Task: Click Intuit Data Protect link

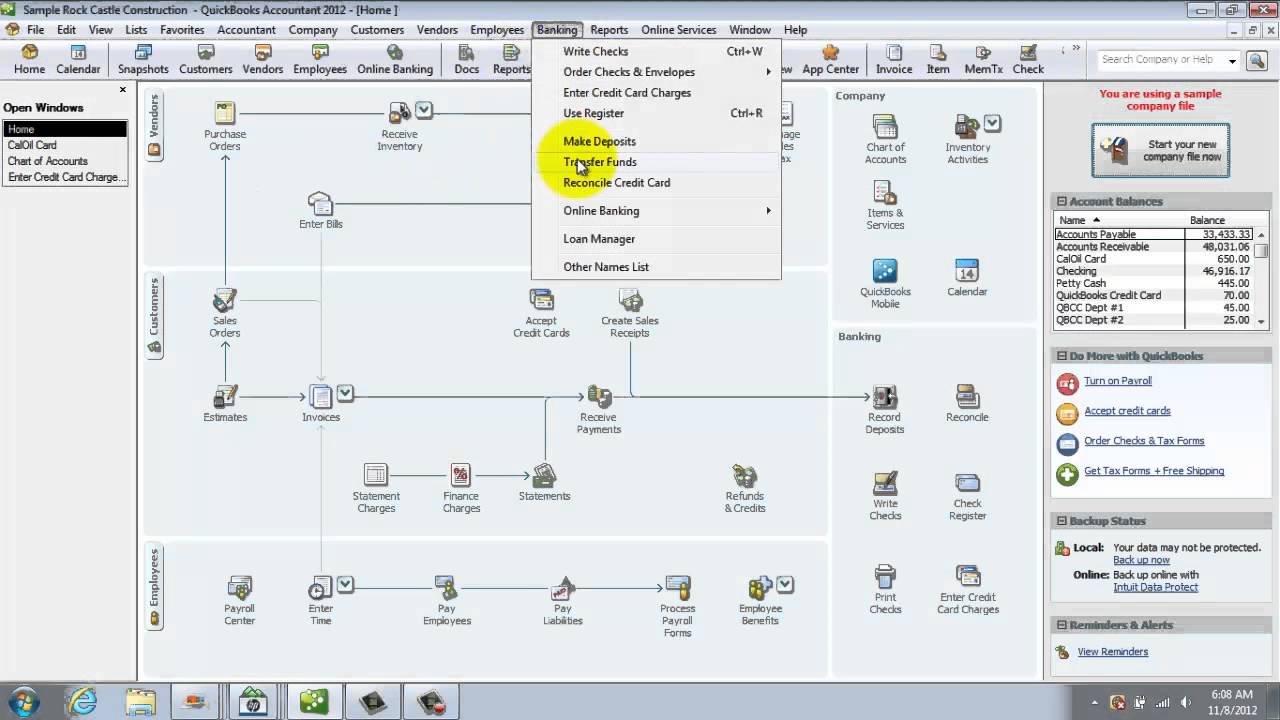Action: [1155, 587]
